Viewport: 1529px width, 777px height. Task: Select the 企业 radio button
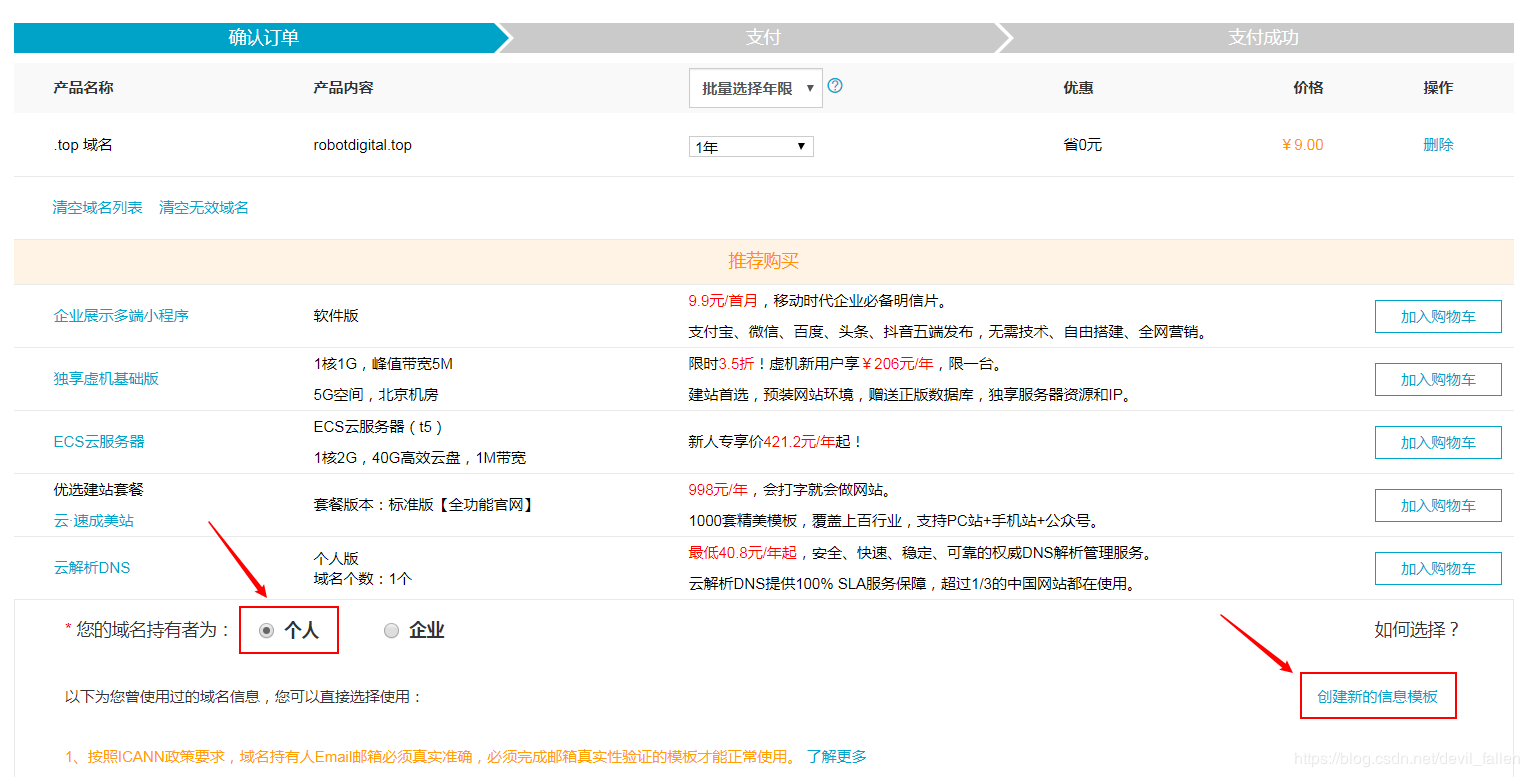click(x=391, y=630)
